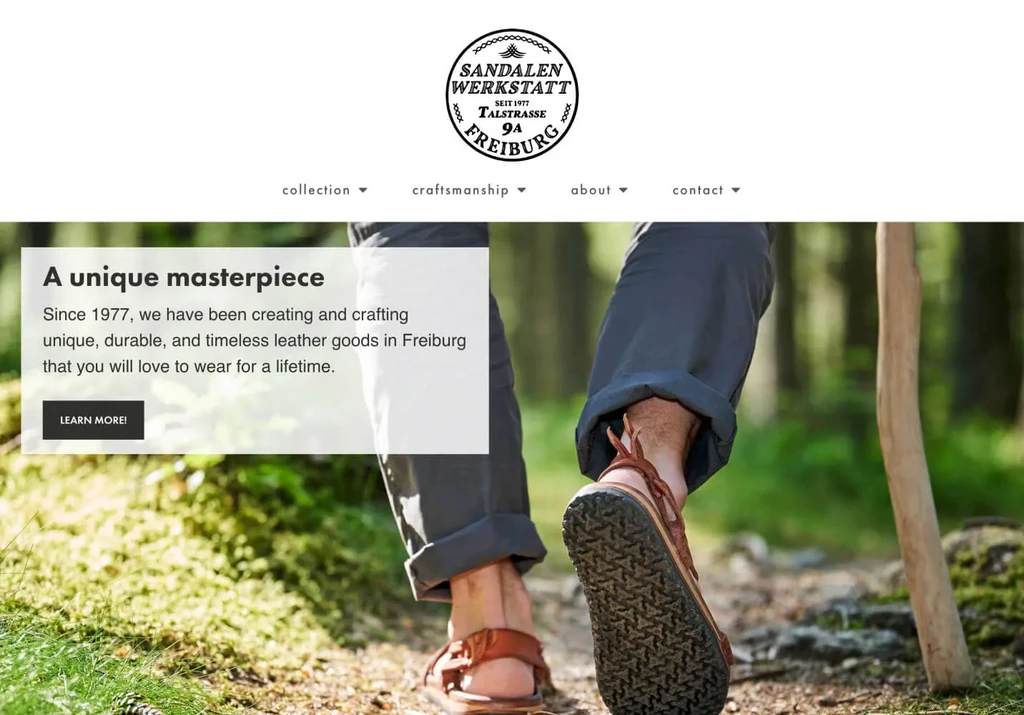
Task: Expand the about dropdown arrow
Action: click(623, 190)
